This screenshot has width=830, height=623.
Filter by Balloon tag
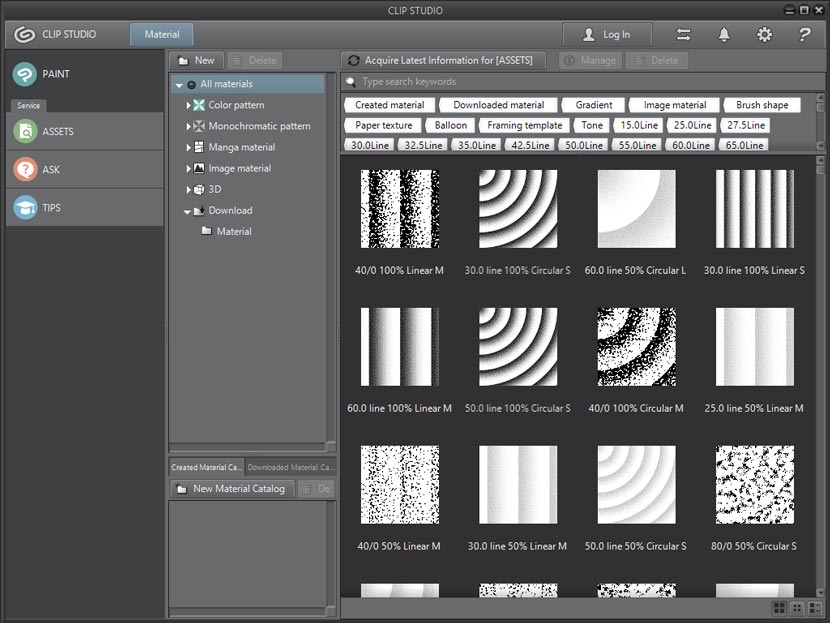[450, 125]
